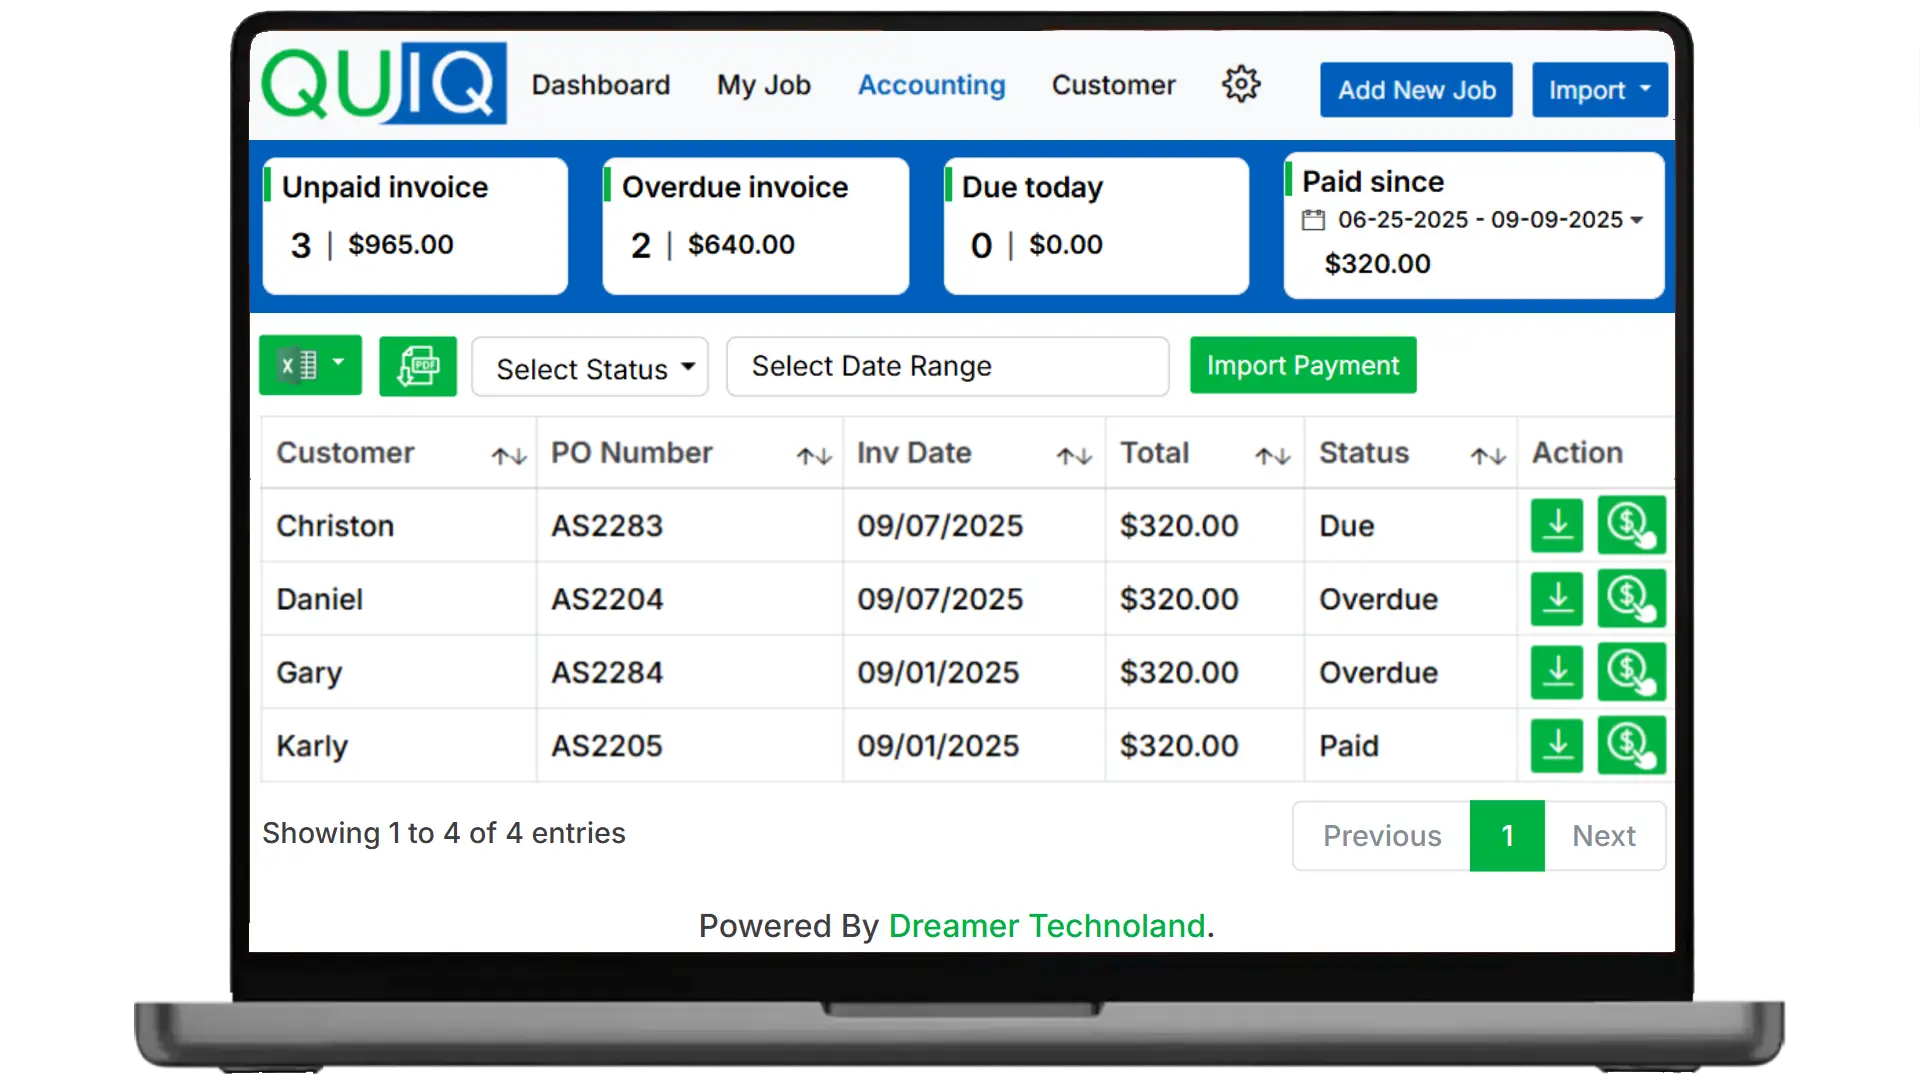Download Karly's invoice AS2205

(1557, 746)
